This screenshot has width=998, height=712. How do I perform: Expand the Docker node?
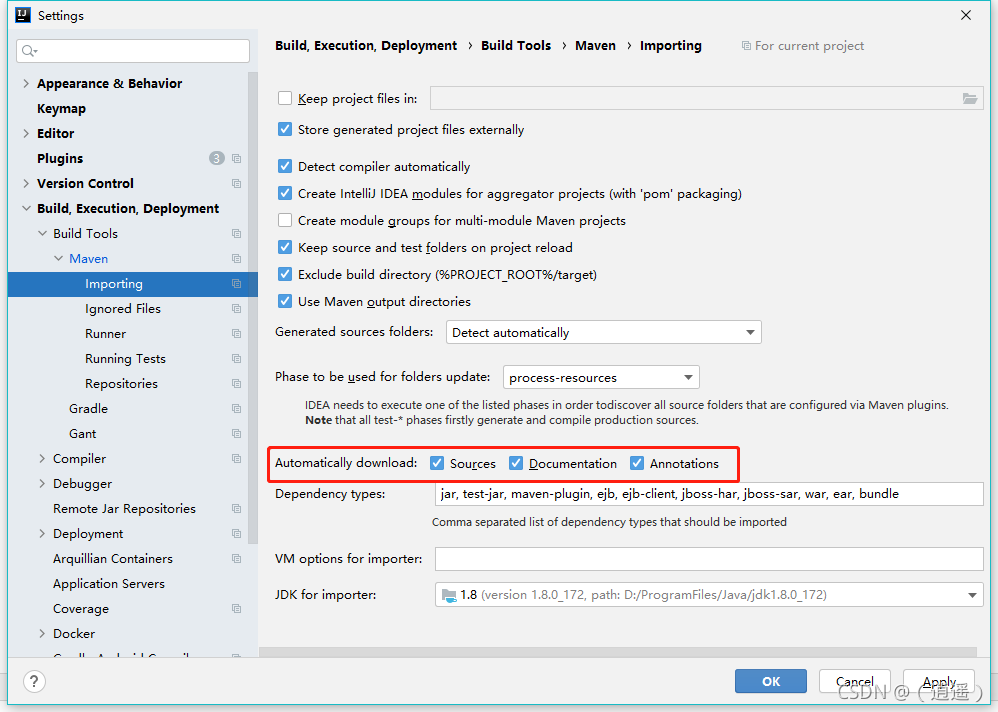click(42, 634)
